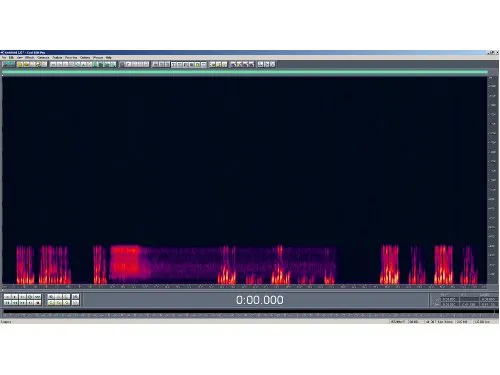Click the Play button in transport controls
The image size is (500, 375).
point(15,296)
